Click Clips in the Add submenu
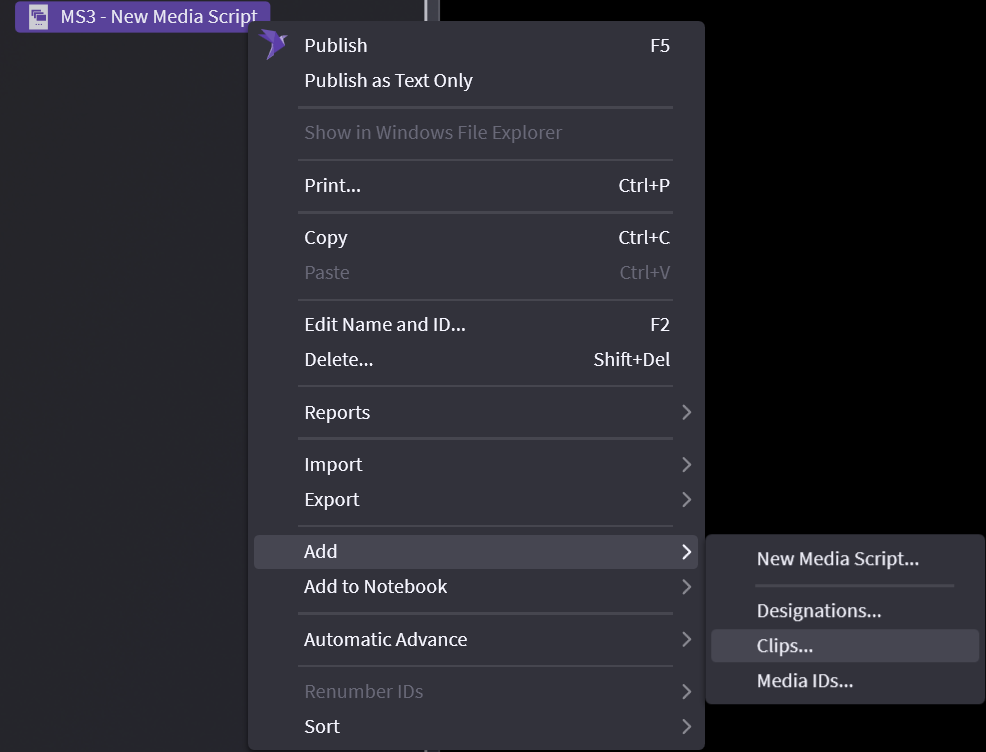 (785, 646)
